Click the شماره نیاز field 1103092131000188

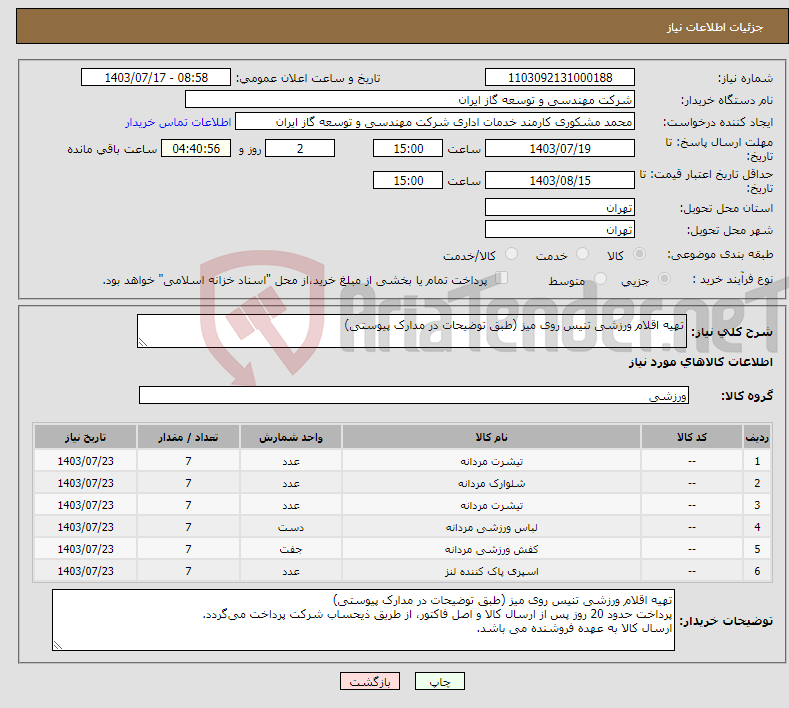tap(560, 77)
